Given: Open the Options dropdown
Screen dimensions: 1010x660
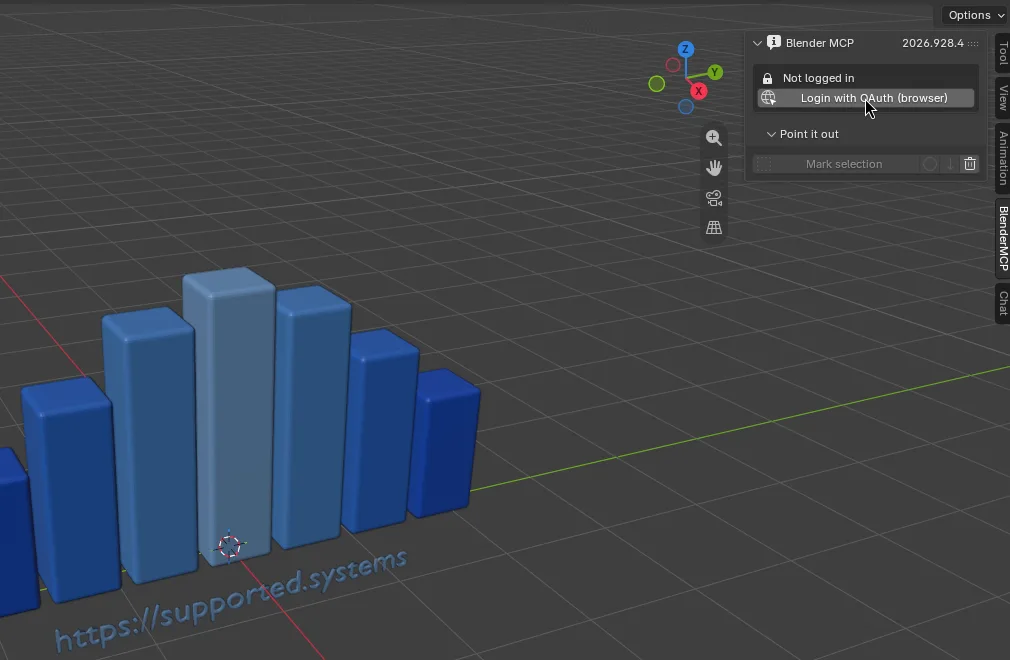Looking at the screenshot, I should tap(975, 15).
